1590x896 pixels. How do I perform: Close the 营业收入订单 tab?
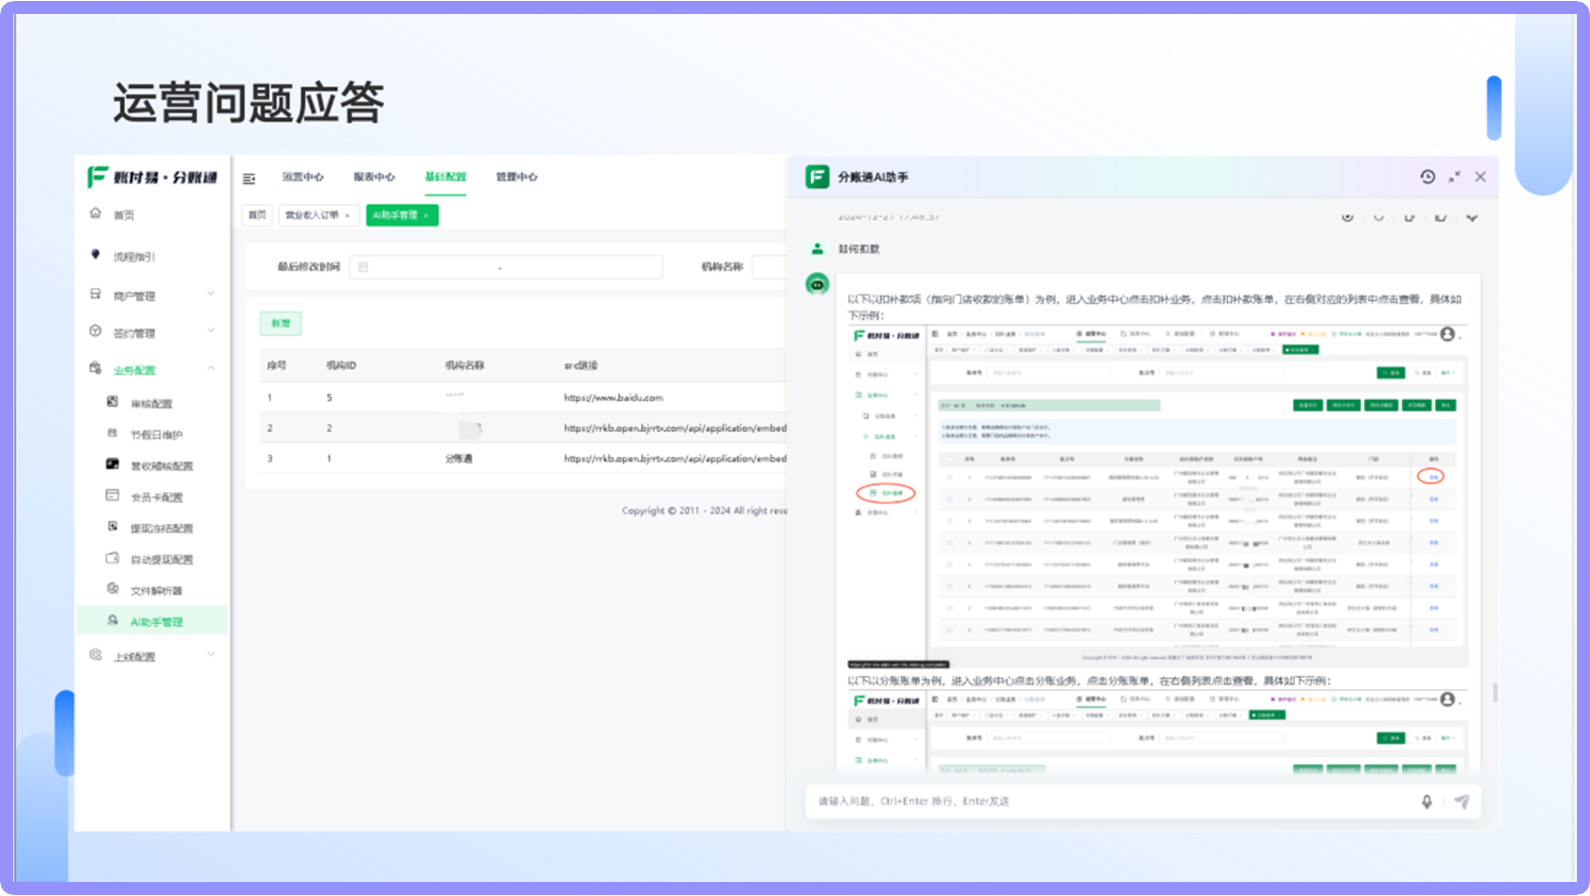pyautogui.click(x=348, y=215)
